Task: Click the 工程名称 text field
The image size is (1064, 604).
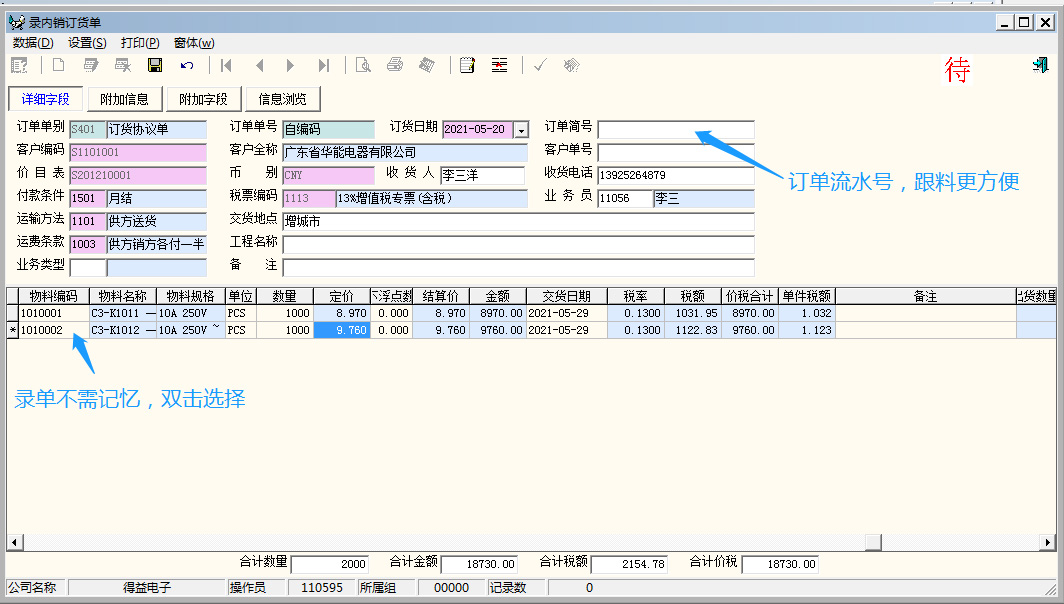Action: click(x=518, y=244)
